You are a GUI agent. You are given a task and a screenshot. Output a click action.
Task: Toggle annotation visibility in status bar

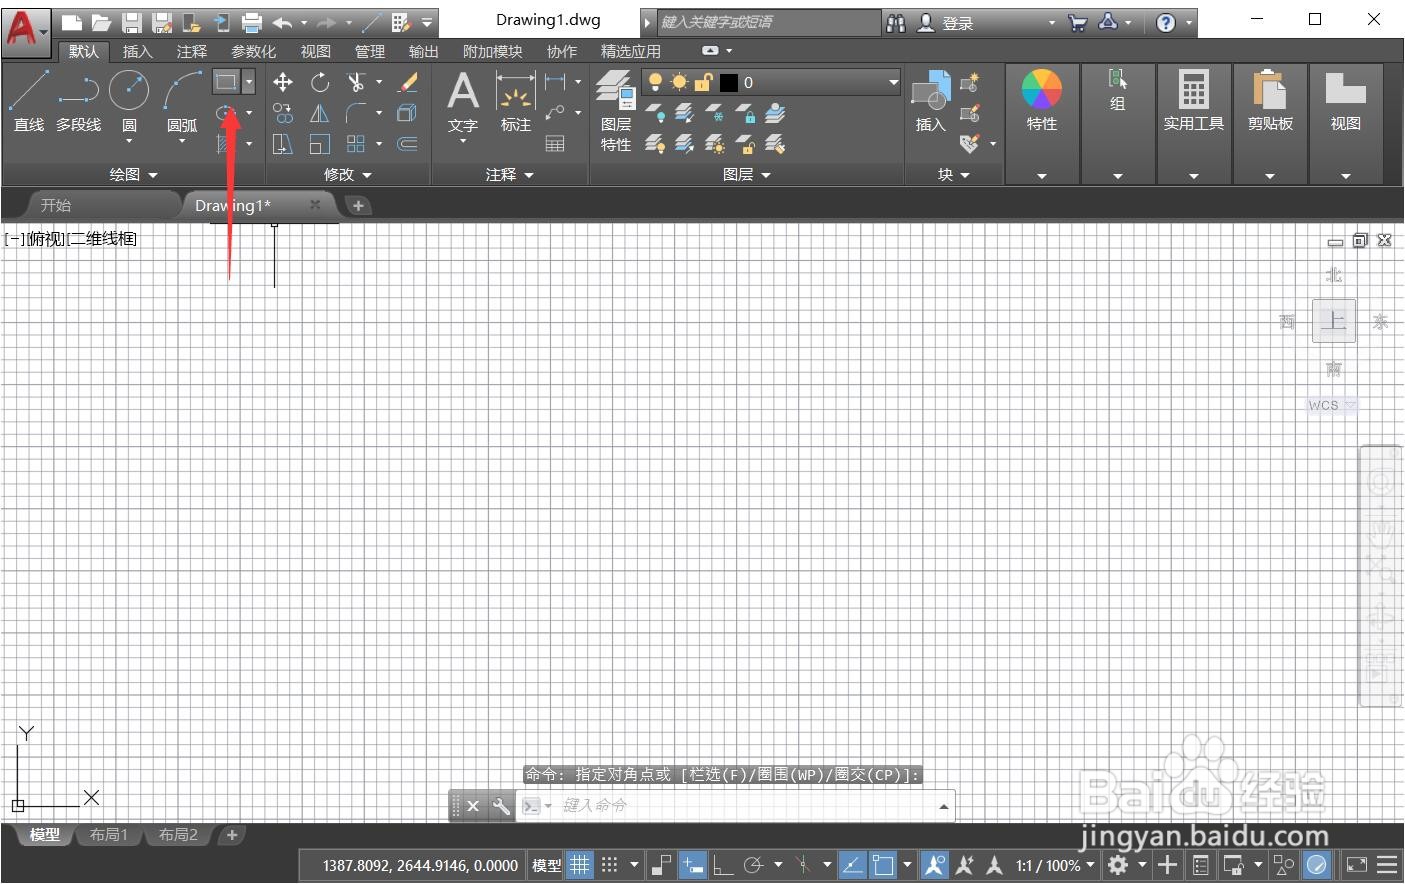(x=934, y=865)
